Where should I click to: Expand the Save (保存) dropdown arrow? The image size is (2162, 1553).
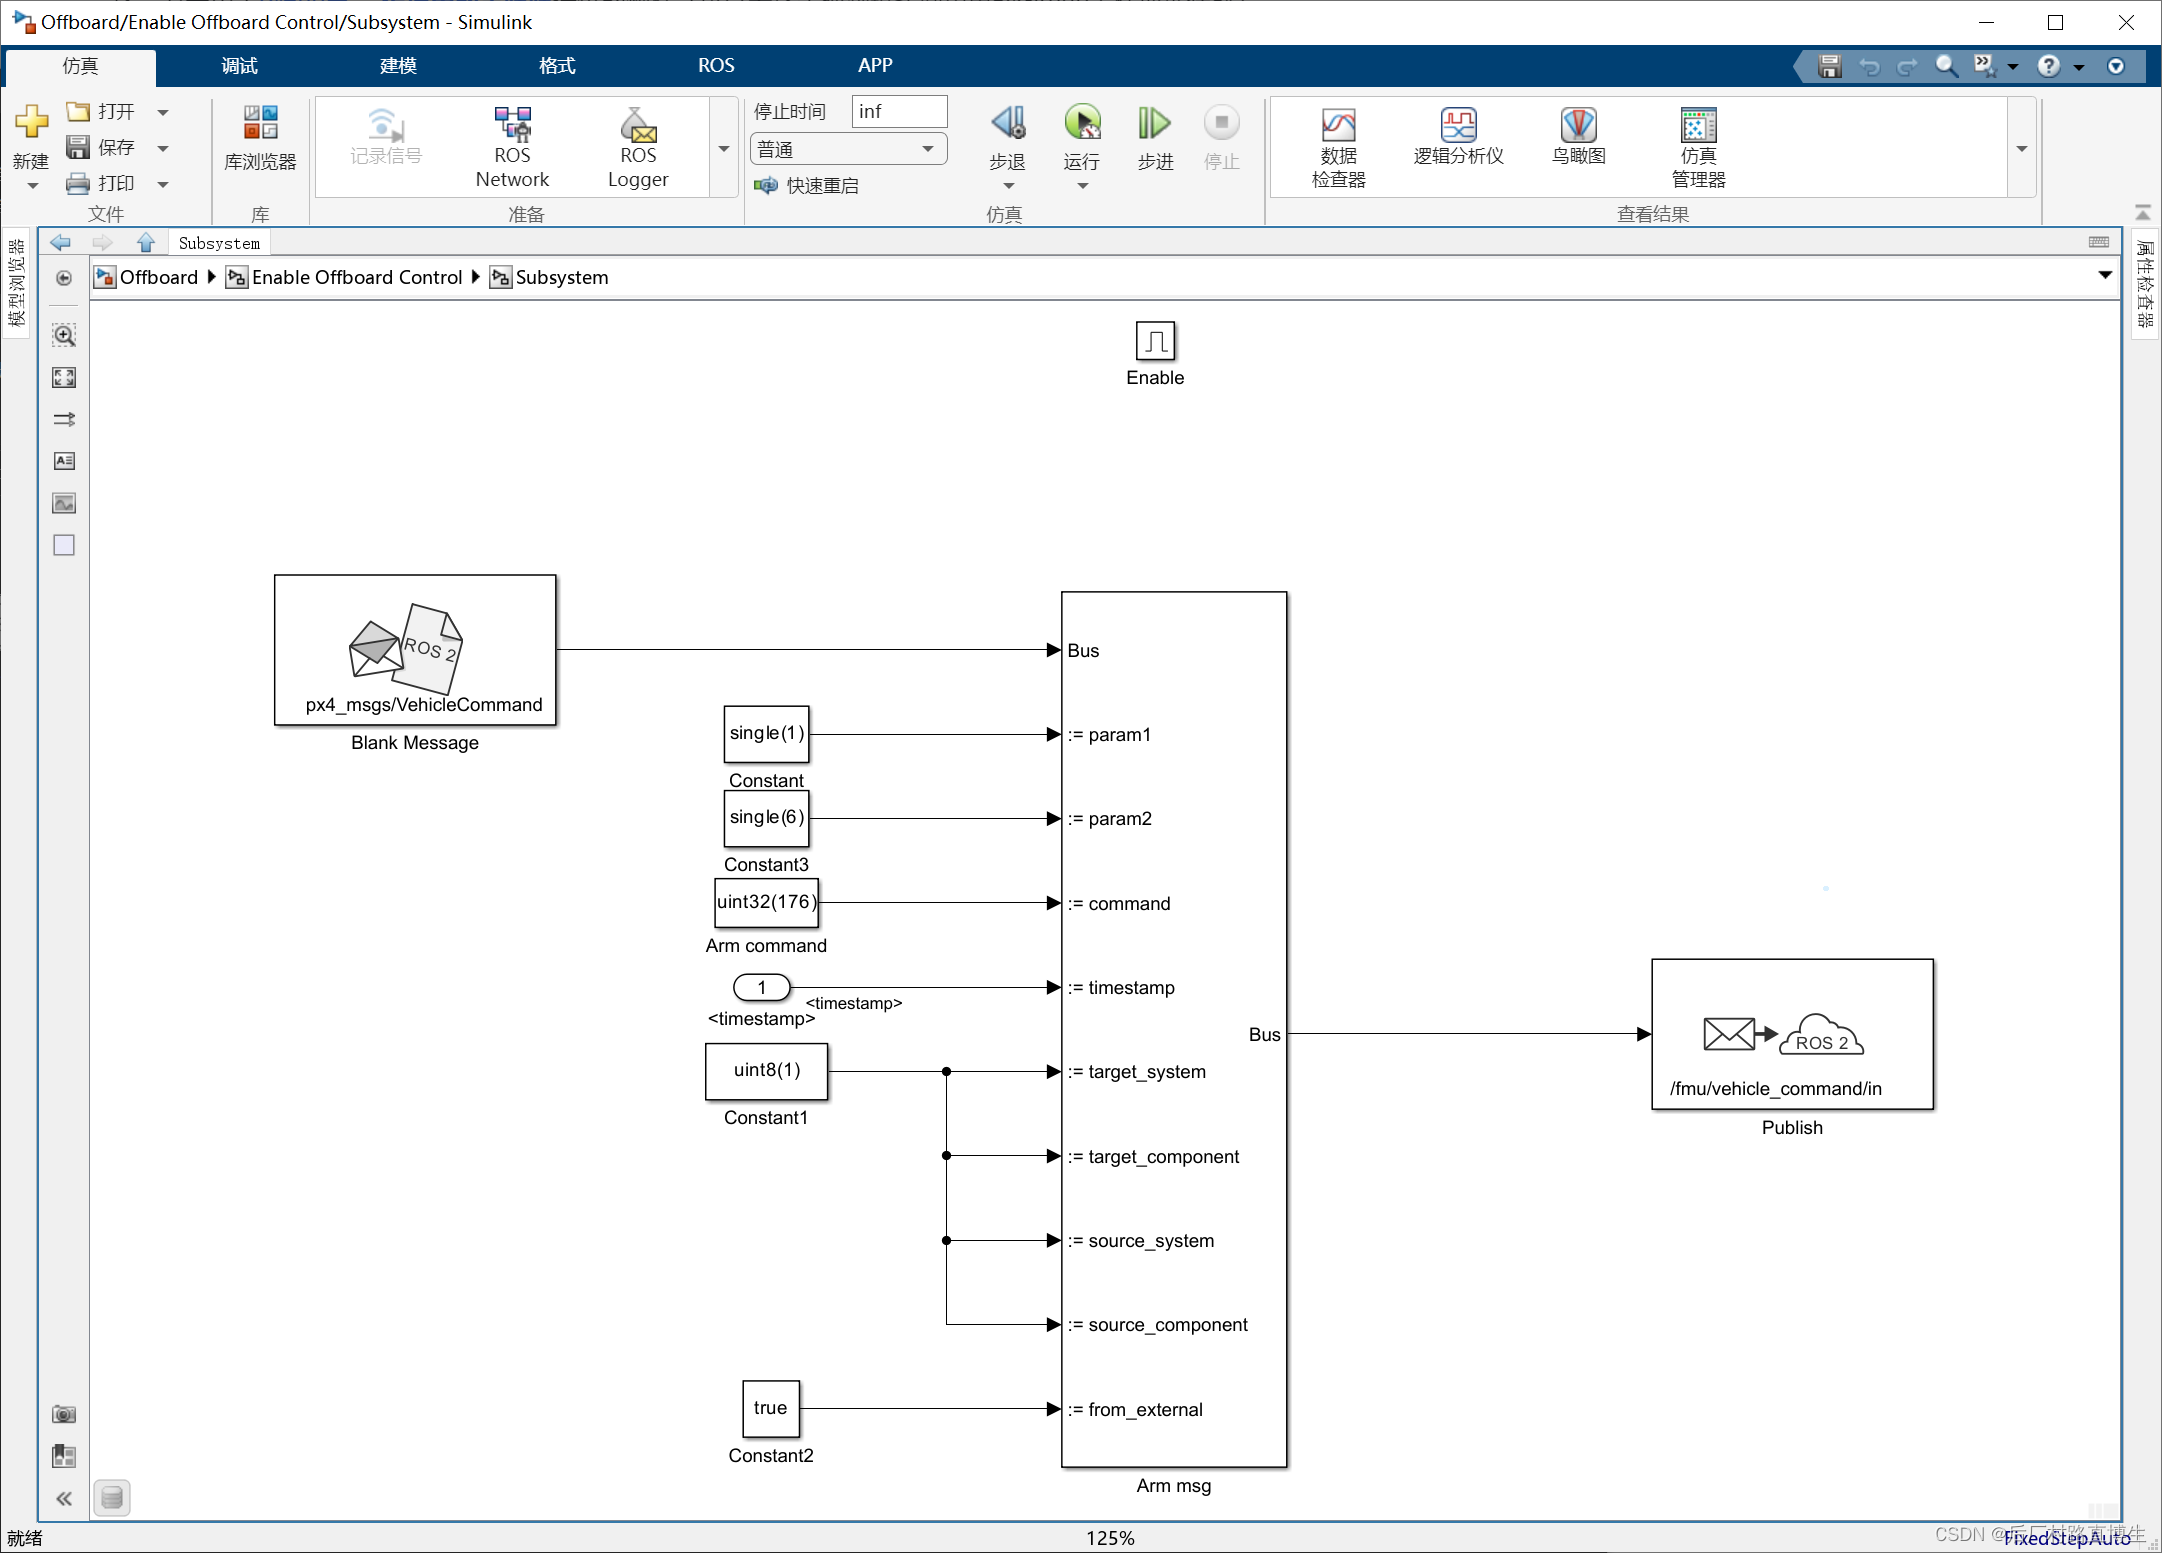tap(163, 148)
